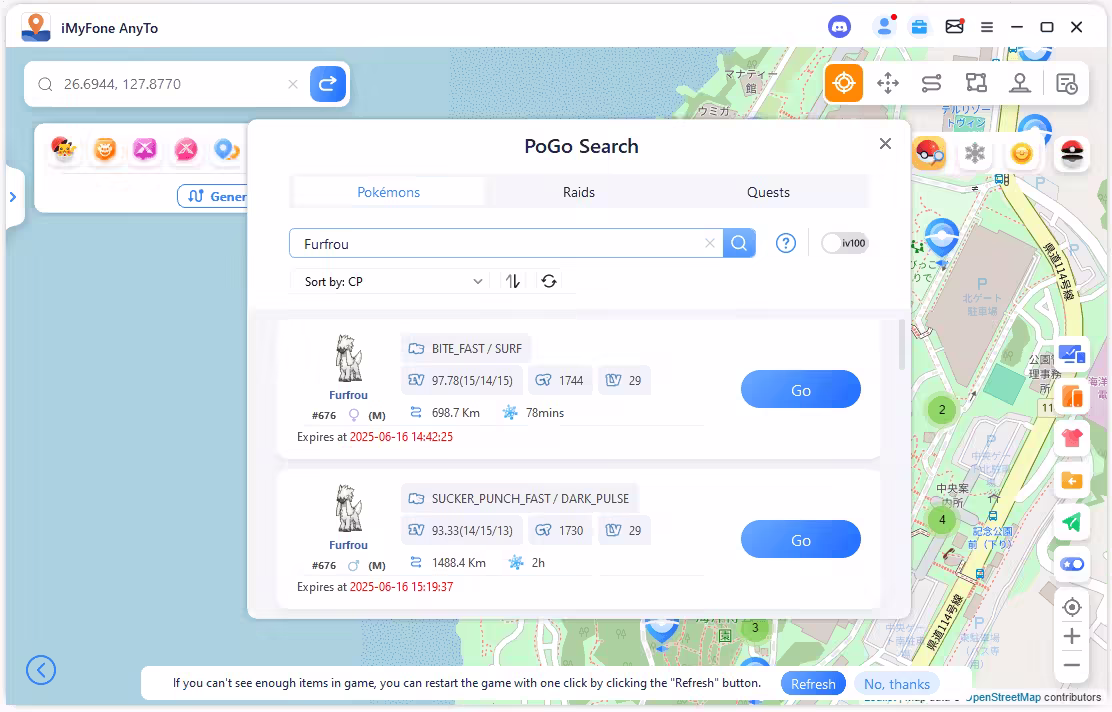Viewport: 1112px width, 712px height.
Task: Select the Two-spot route mode icon
Action: [931, 83]
